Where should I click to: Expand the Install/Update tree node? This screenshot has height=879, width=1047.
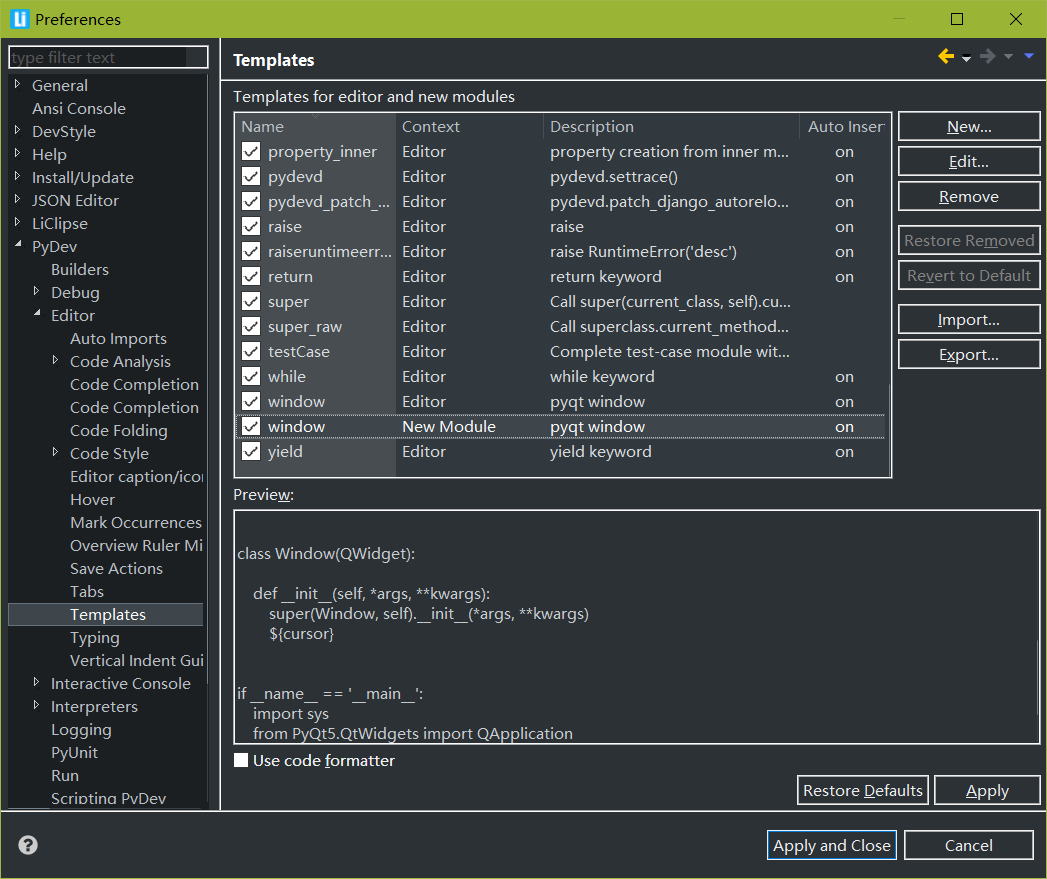[18, 176]
